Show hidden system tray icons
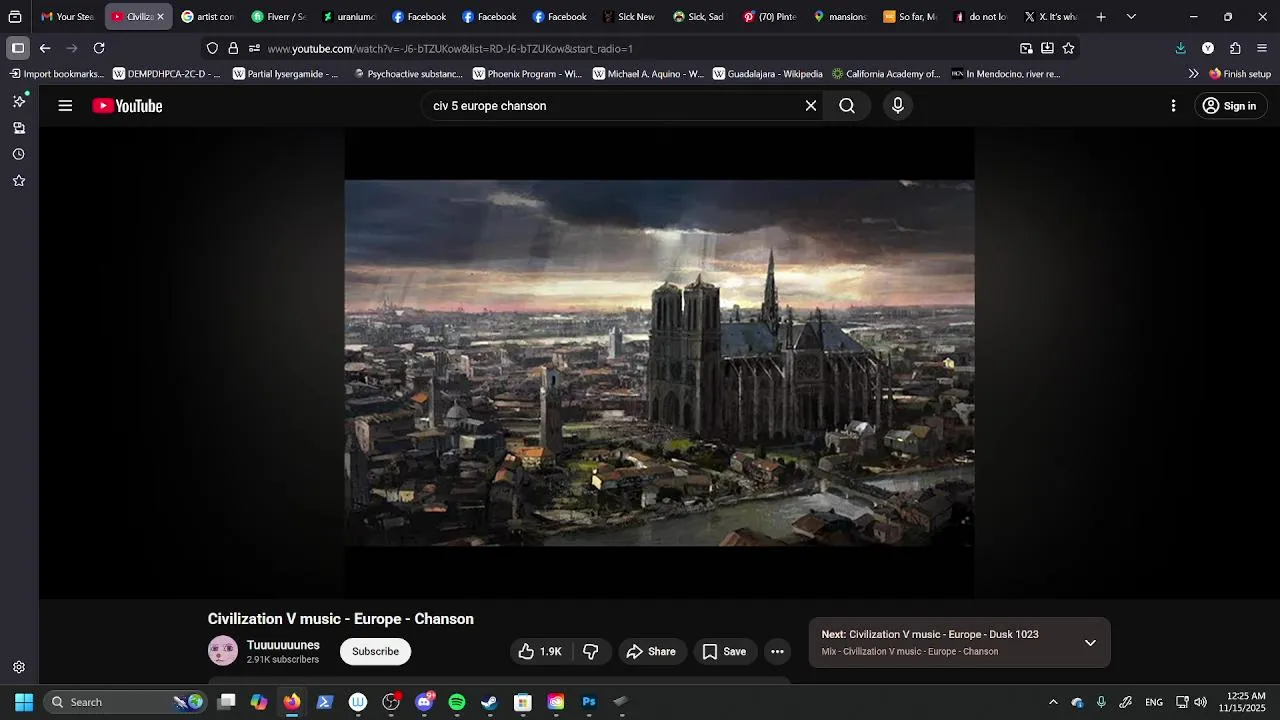Image resolution: width=1280 pixels, height=720 pixels. point(1053,702)
